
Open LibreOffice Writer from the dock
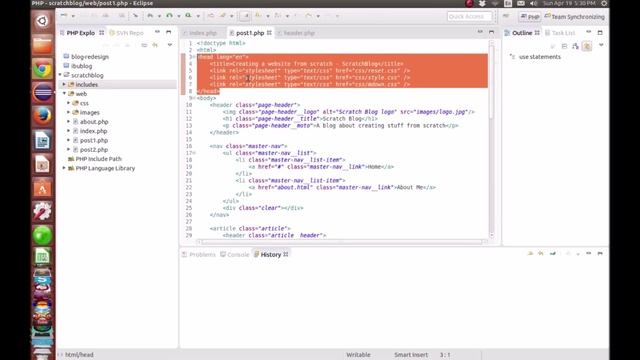(x=42, y=140)
